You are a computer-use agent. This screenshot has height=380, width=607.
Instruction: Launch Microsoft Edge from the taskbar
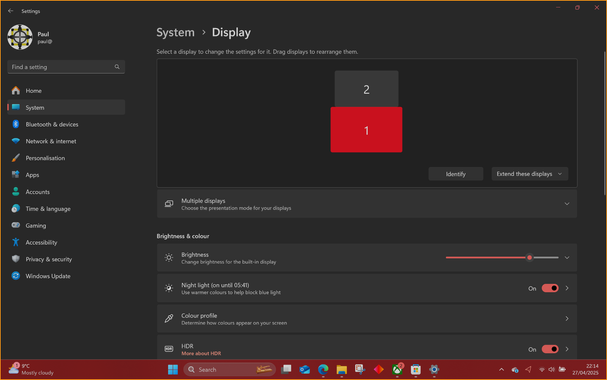[x=323, y=370]
